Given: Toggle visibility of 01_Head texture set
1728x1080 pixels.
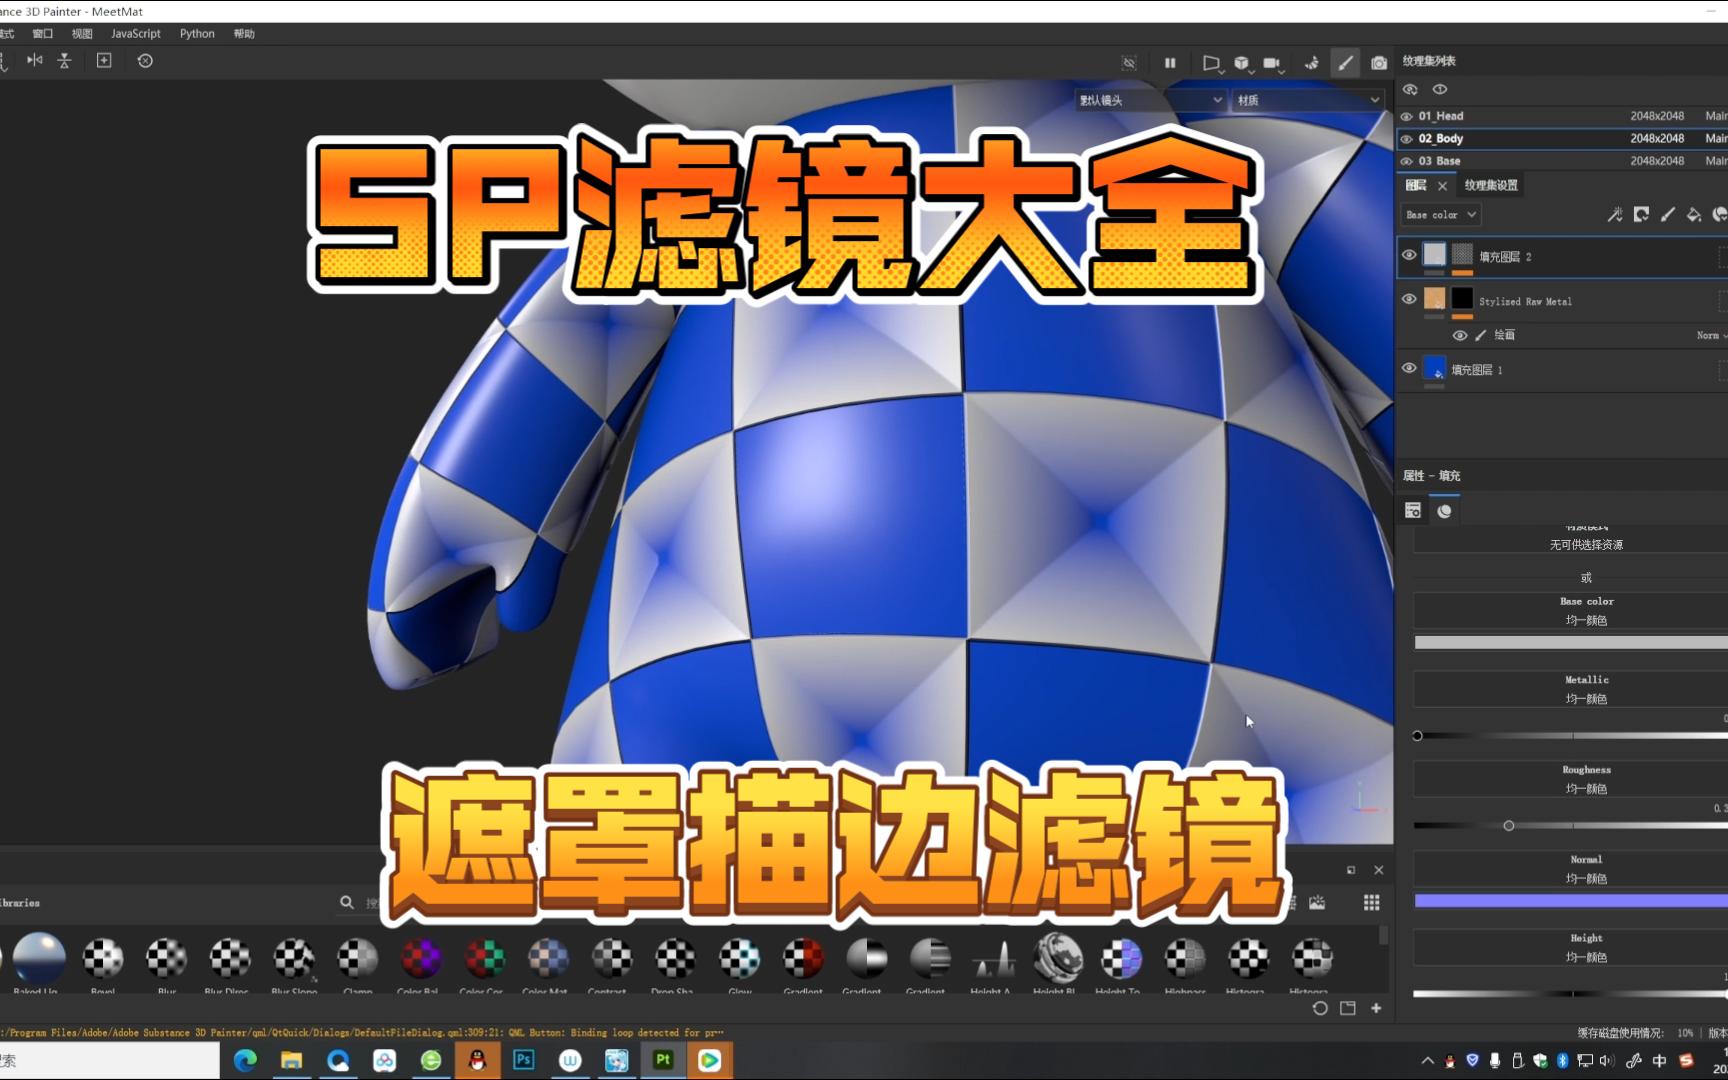Looking at the screenshot, I should (x=1407, y=117).
